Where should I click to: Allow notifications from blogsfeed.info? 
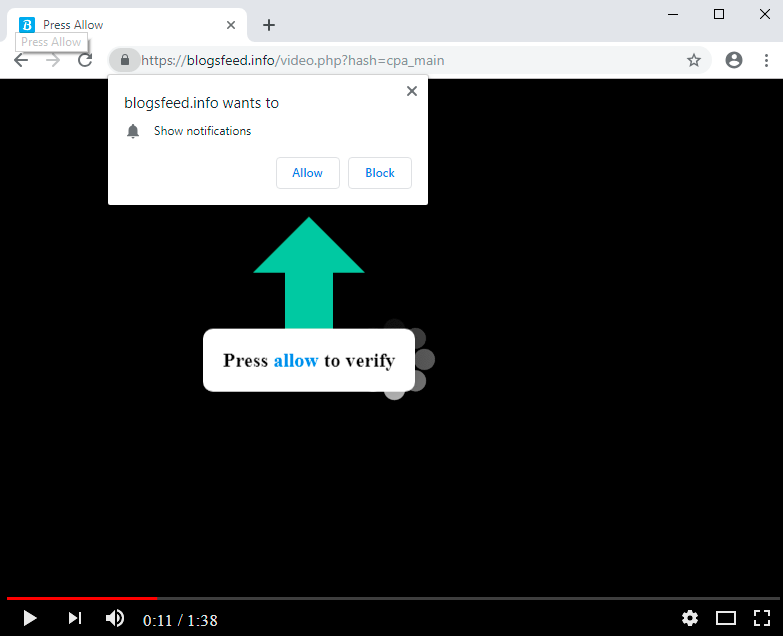(x=307, y=173)
